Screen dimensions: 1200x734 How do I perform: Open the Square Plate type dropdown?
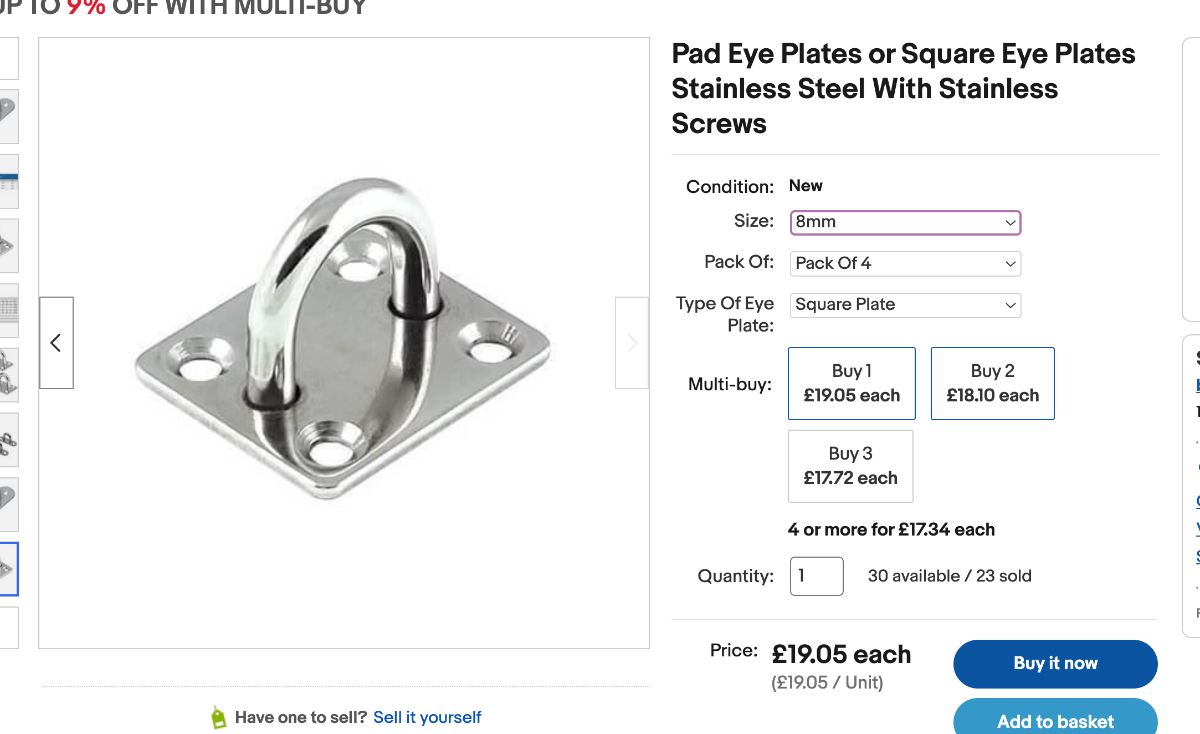[x=905, y=304]
